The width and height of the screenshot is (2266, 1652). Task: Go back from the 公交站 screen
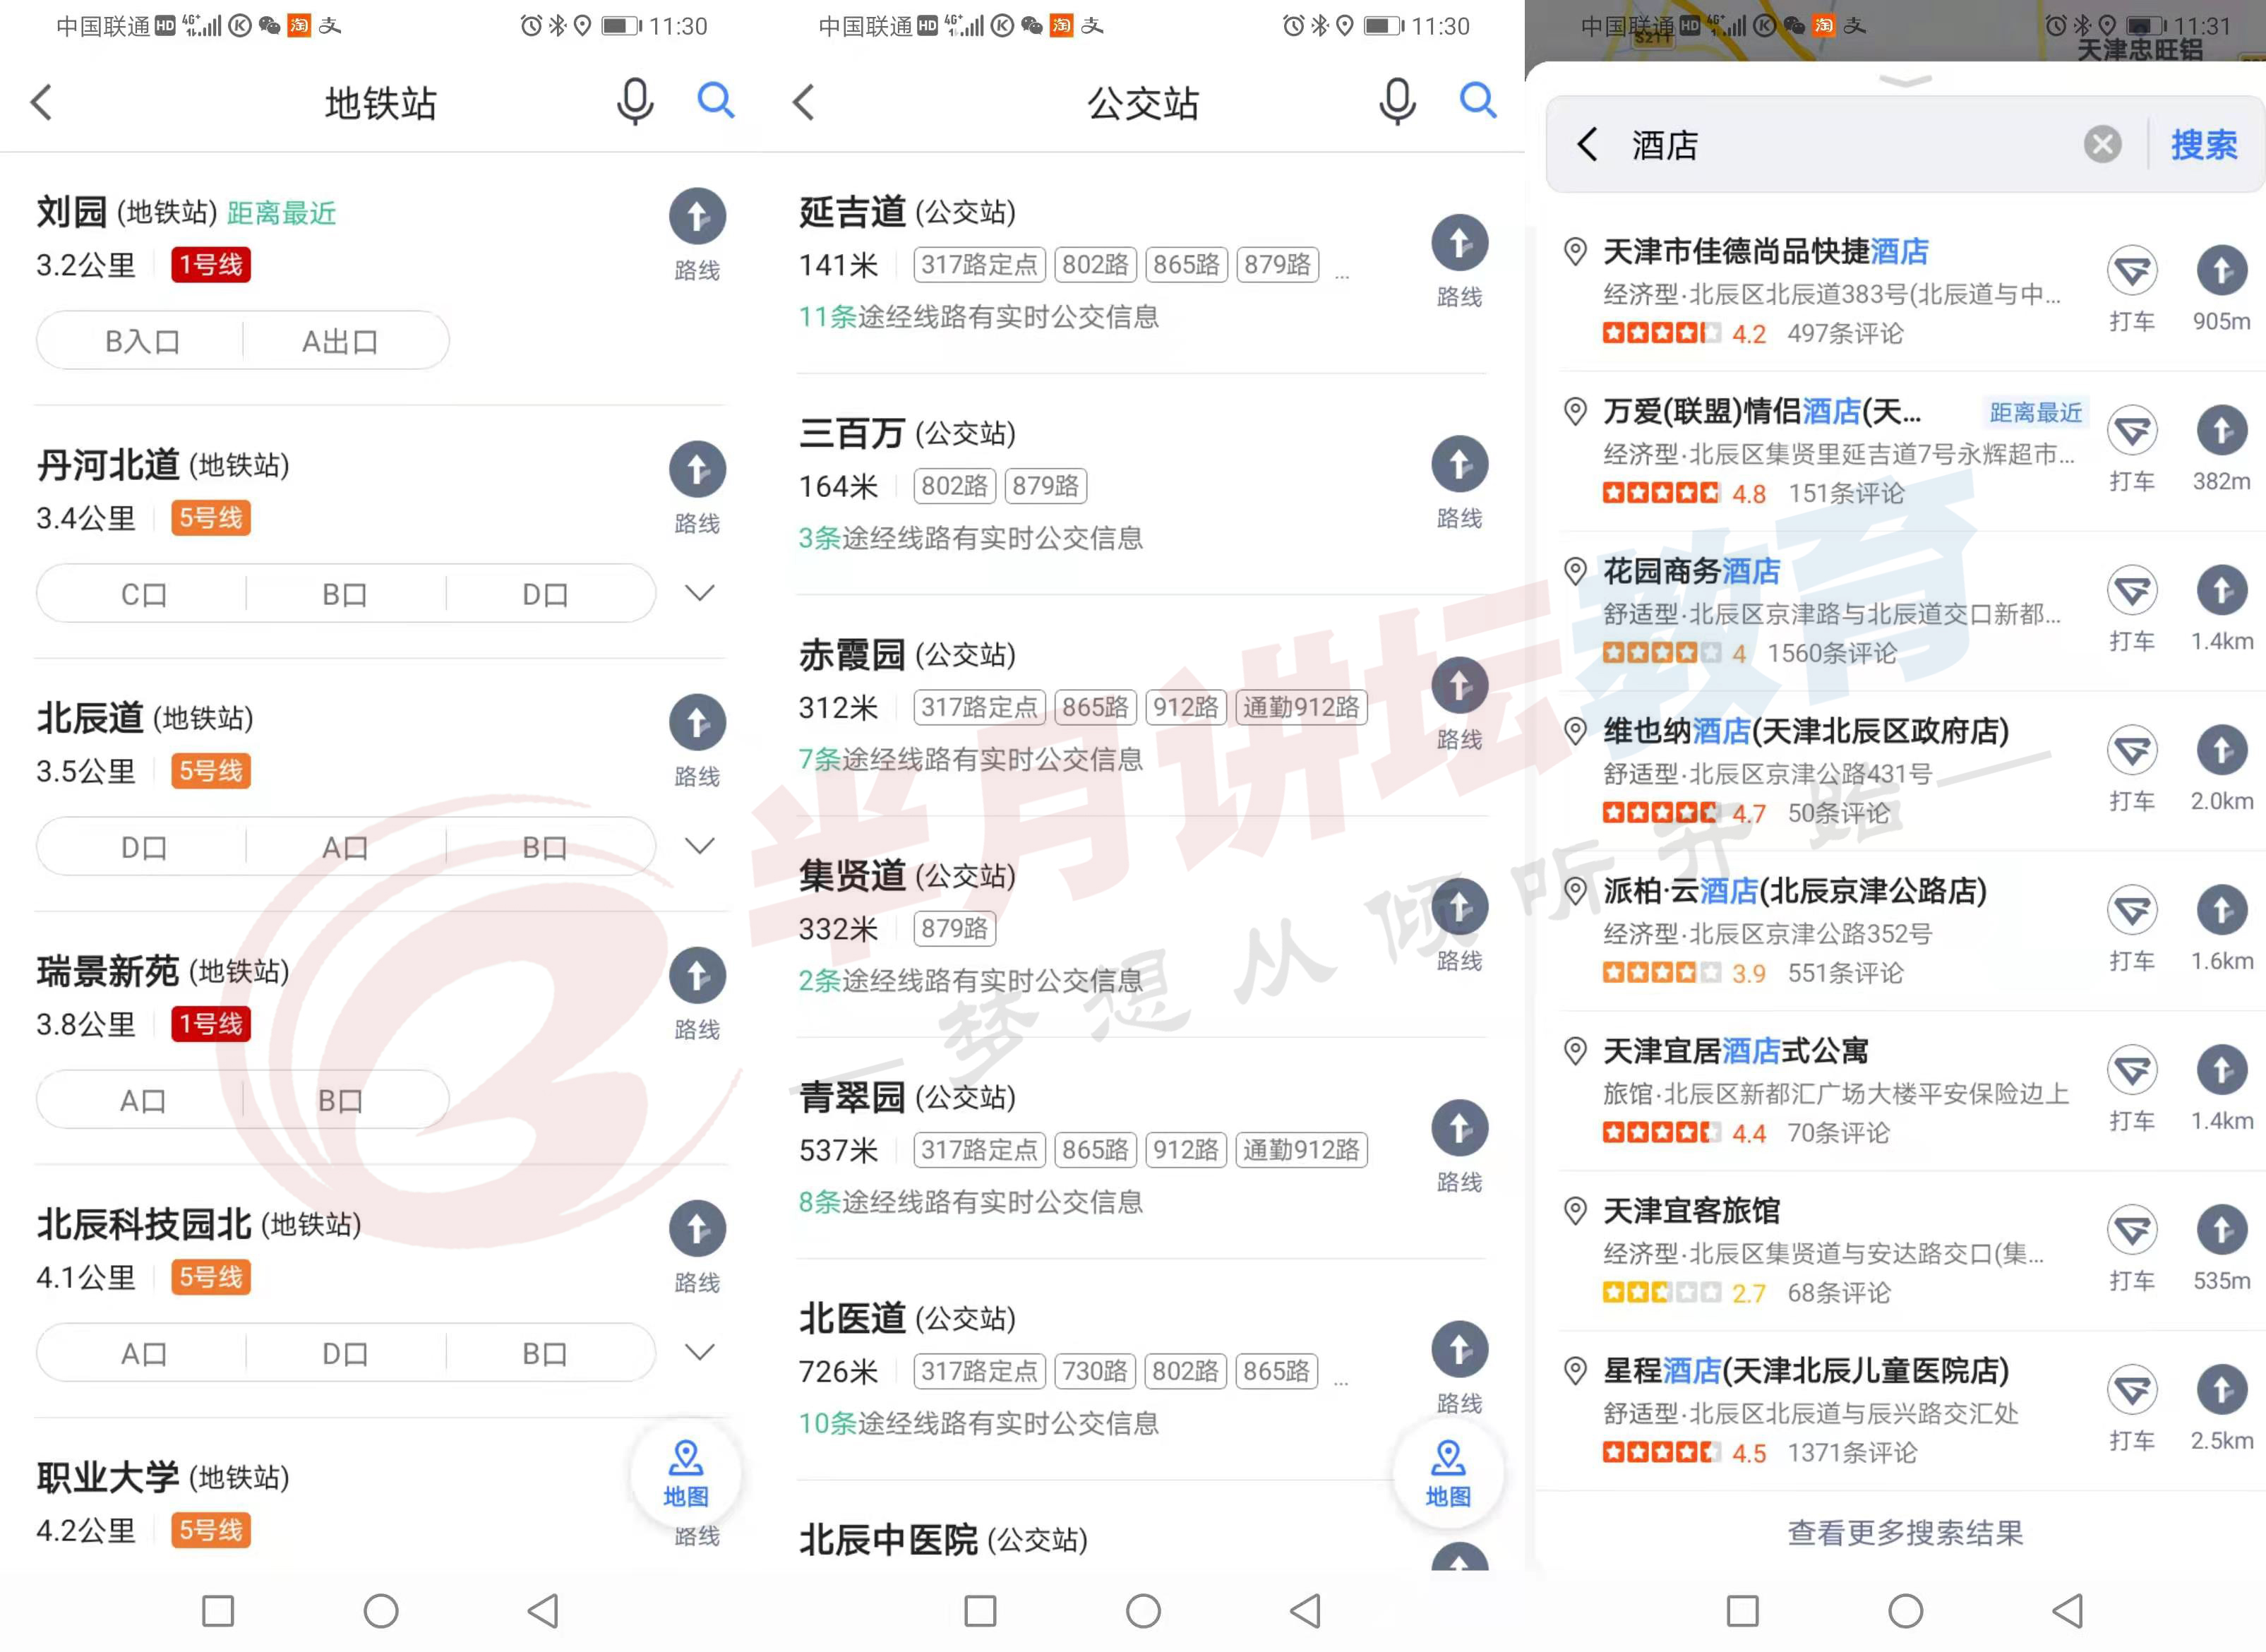click(x=804, y=102)
